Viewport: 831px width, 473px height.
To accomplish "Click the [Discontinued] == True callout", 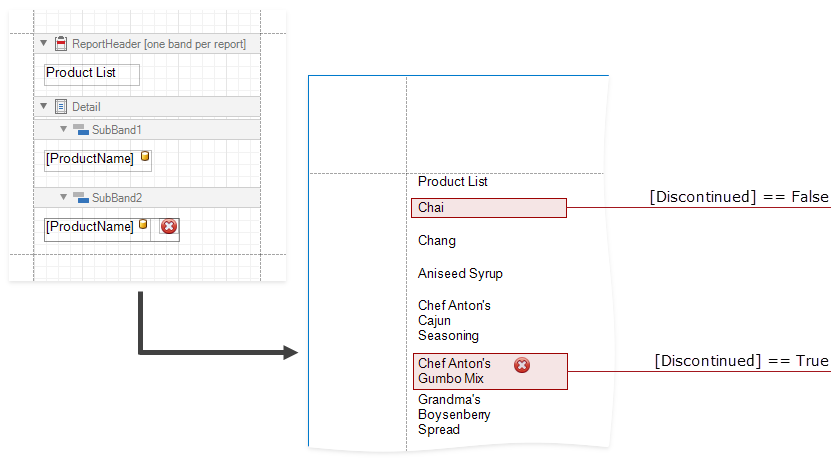I will click(x=740, y=361).
